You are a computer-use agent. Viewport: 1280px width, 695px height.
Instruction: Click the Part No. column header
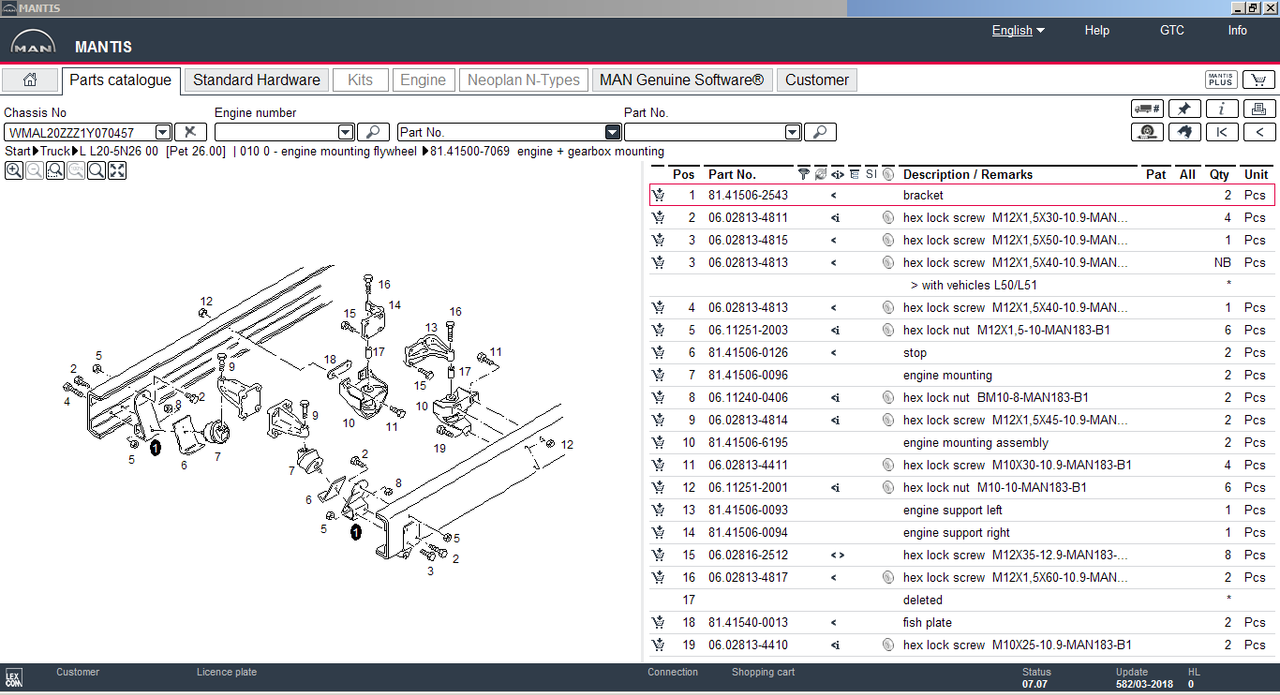click(731, 174)
